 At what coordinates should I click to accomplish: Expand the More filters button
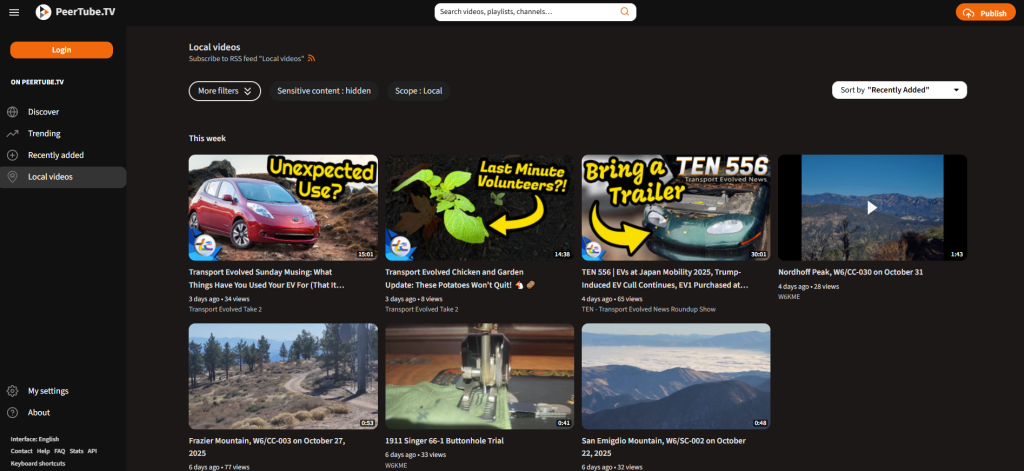[x=225, y=91]
